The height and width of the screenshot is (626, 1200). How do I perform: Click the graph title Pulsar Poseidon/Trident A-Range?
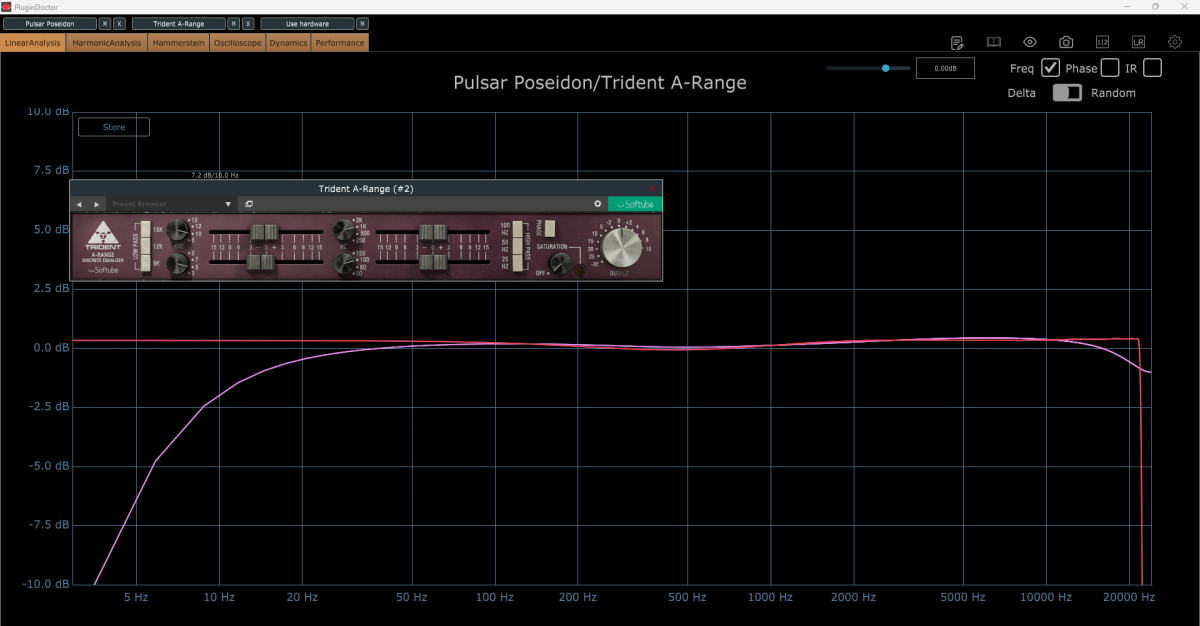point(600,83)
